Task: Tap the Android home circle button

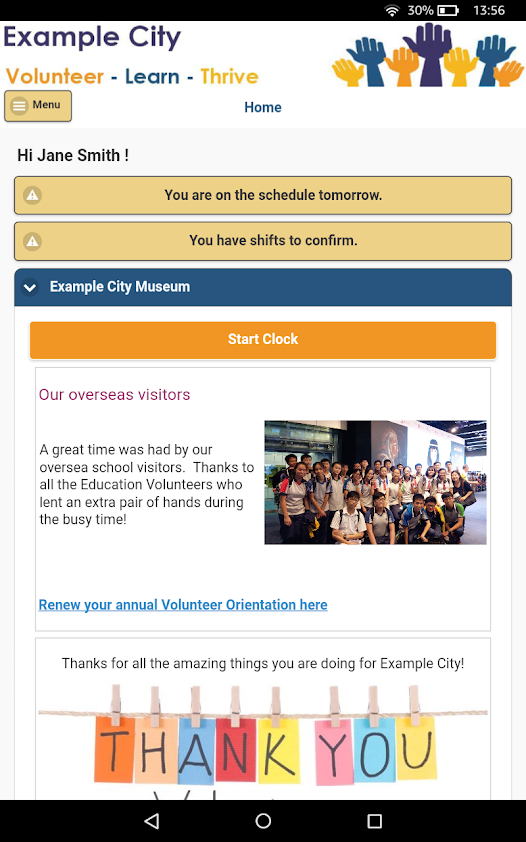Action: pyautogui.click(x=263, y=821)
